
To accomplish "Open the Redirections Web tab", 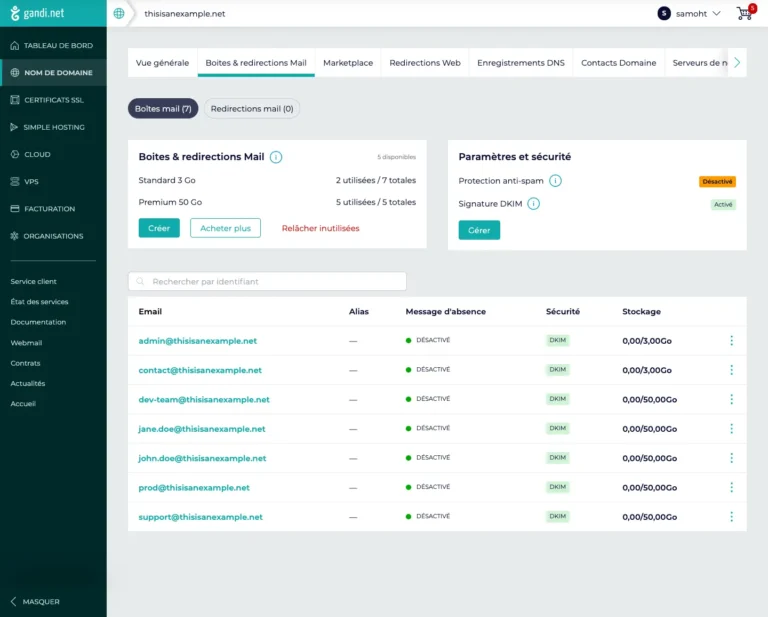I will (x=425, y=63).
